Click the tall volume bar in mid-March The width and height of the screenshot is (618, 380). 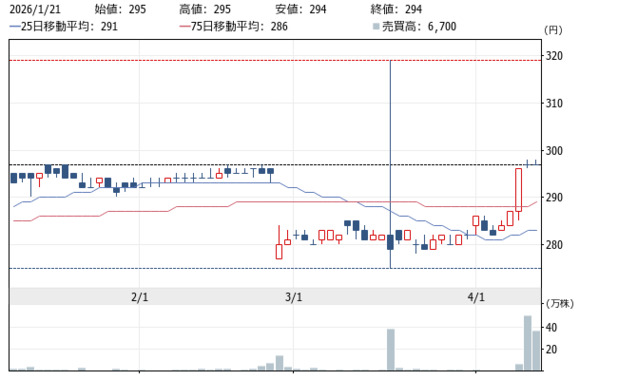(391, 350)
